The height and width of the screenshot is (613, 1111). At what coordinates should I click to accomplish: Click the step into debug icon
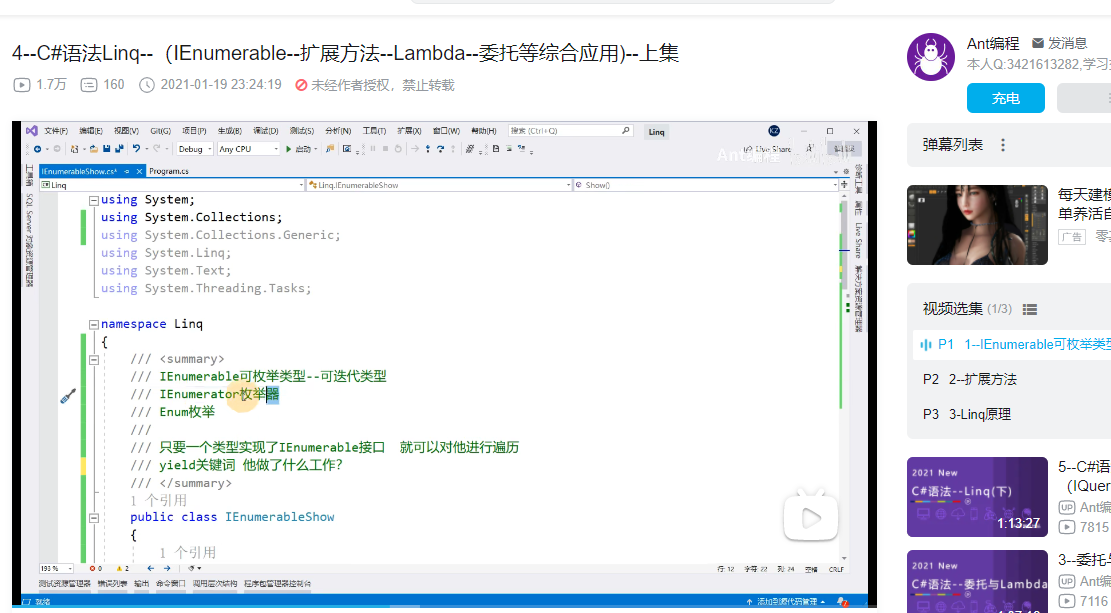point(427,149)
